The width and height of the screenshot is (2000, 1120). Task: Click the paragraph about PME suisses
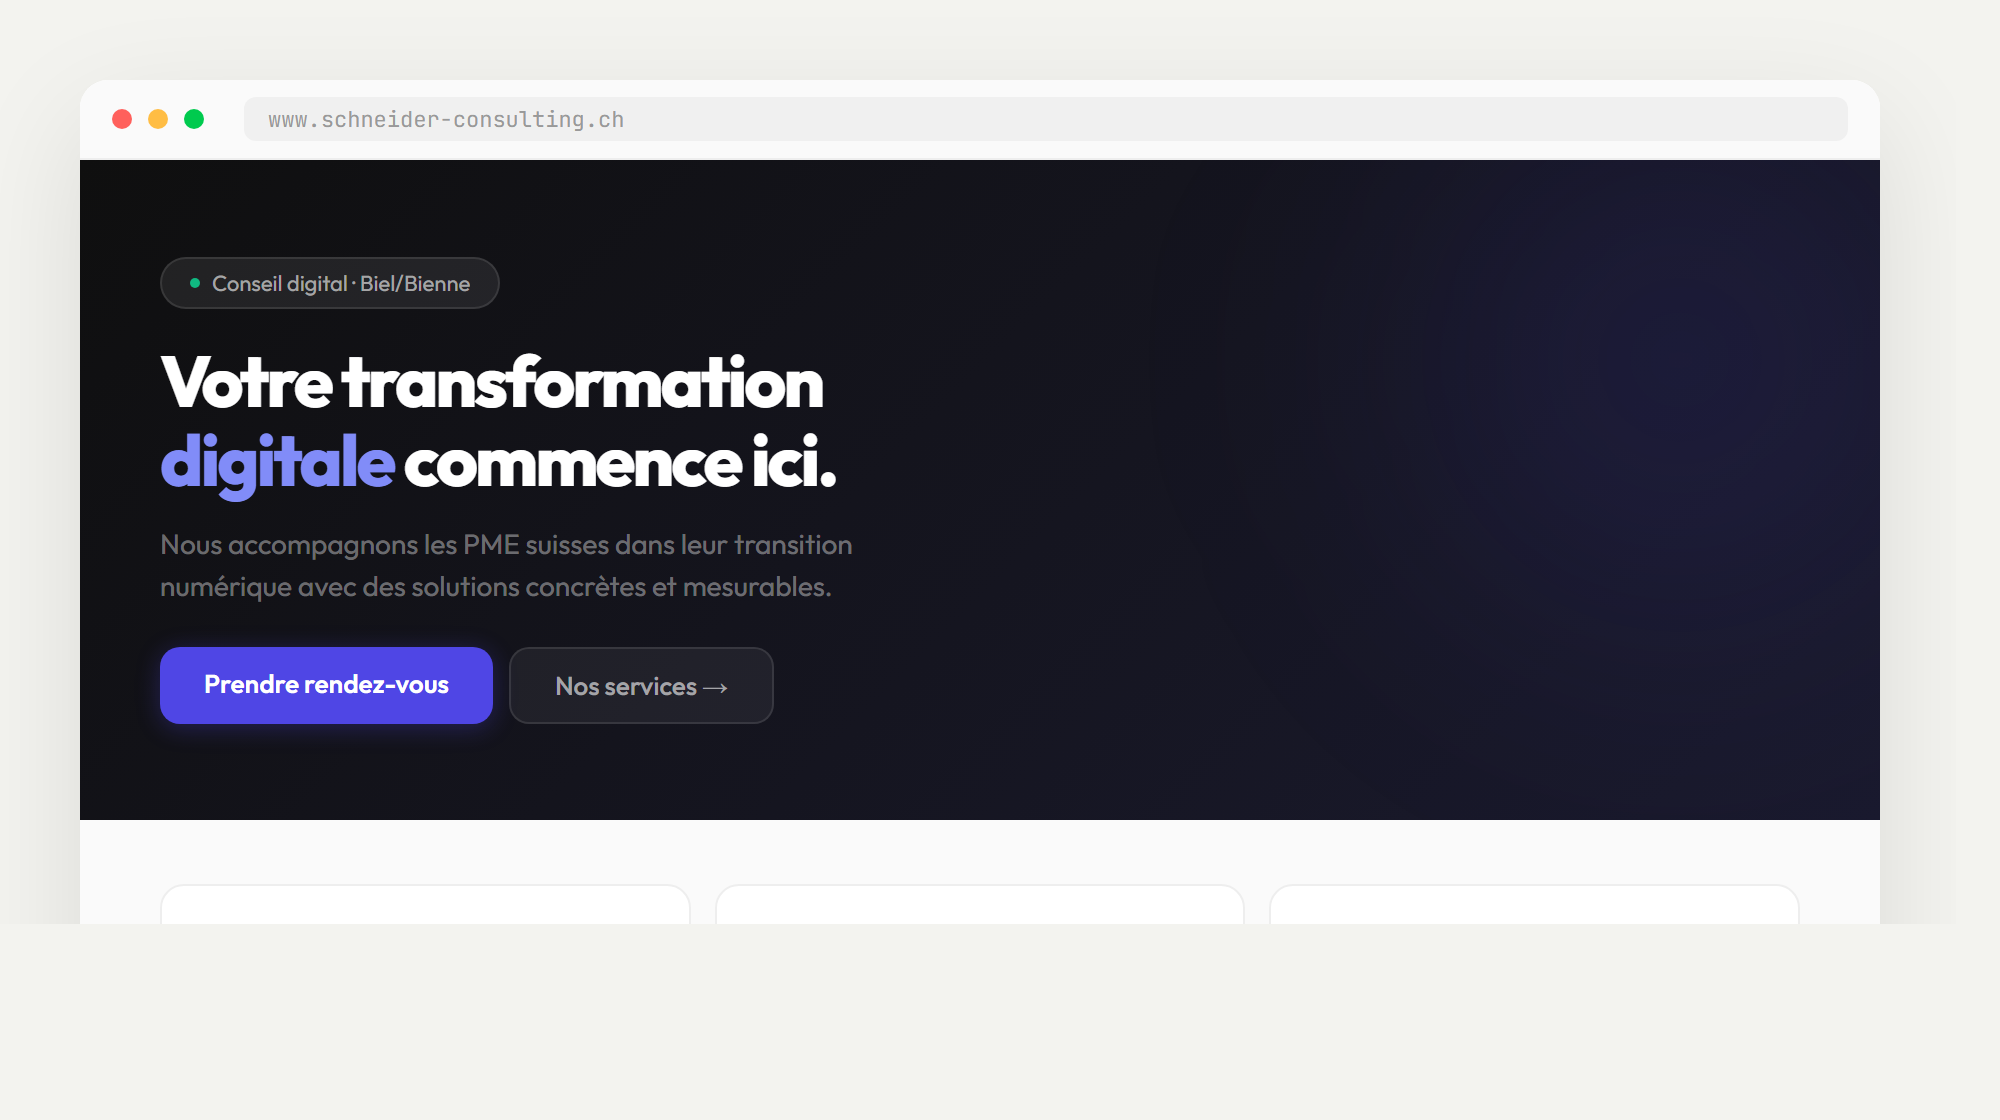[x=506, y=565]
